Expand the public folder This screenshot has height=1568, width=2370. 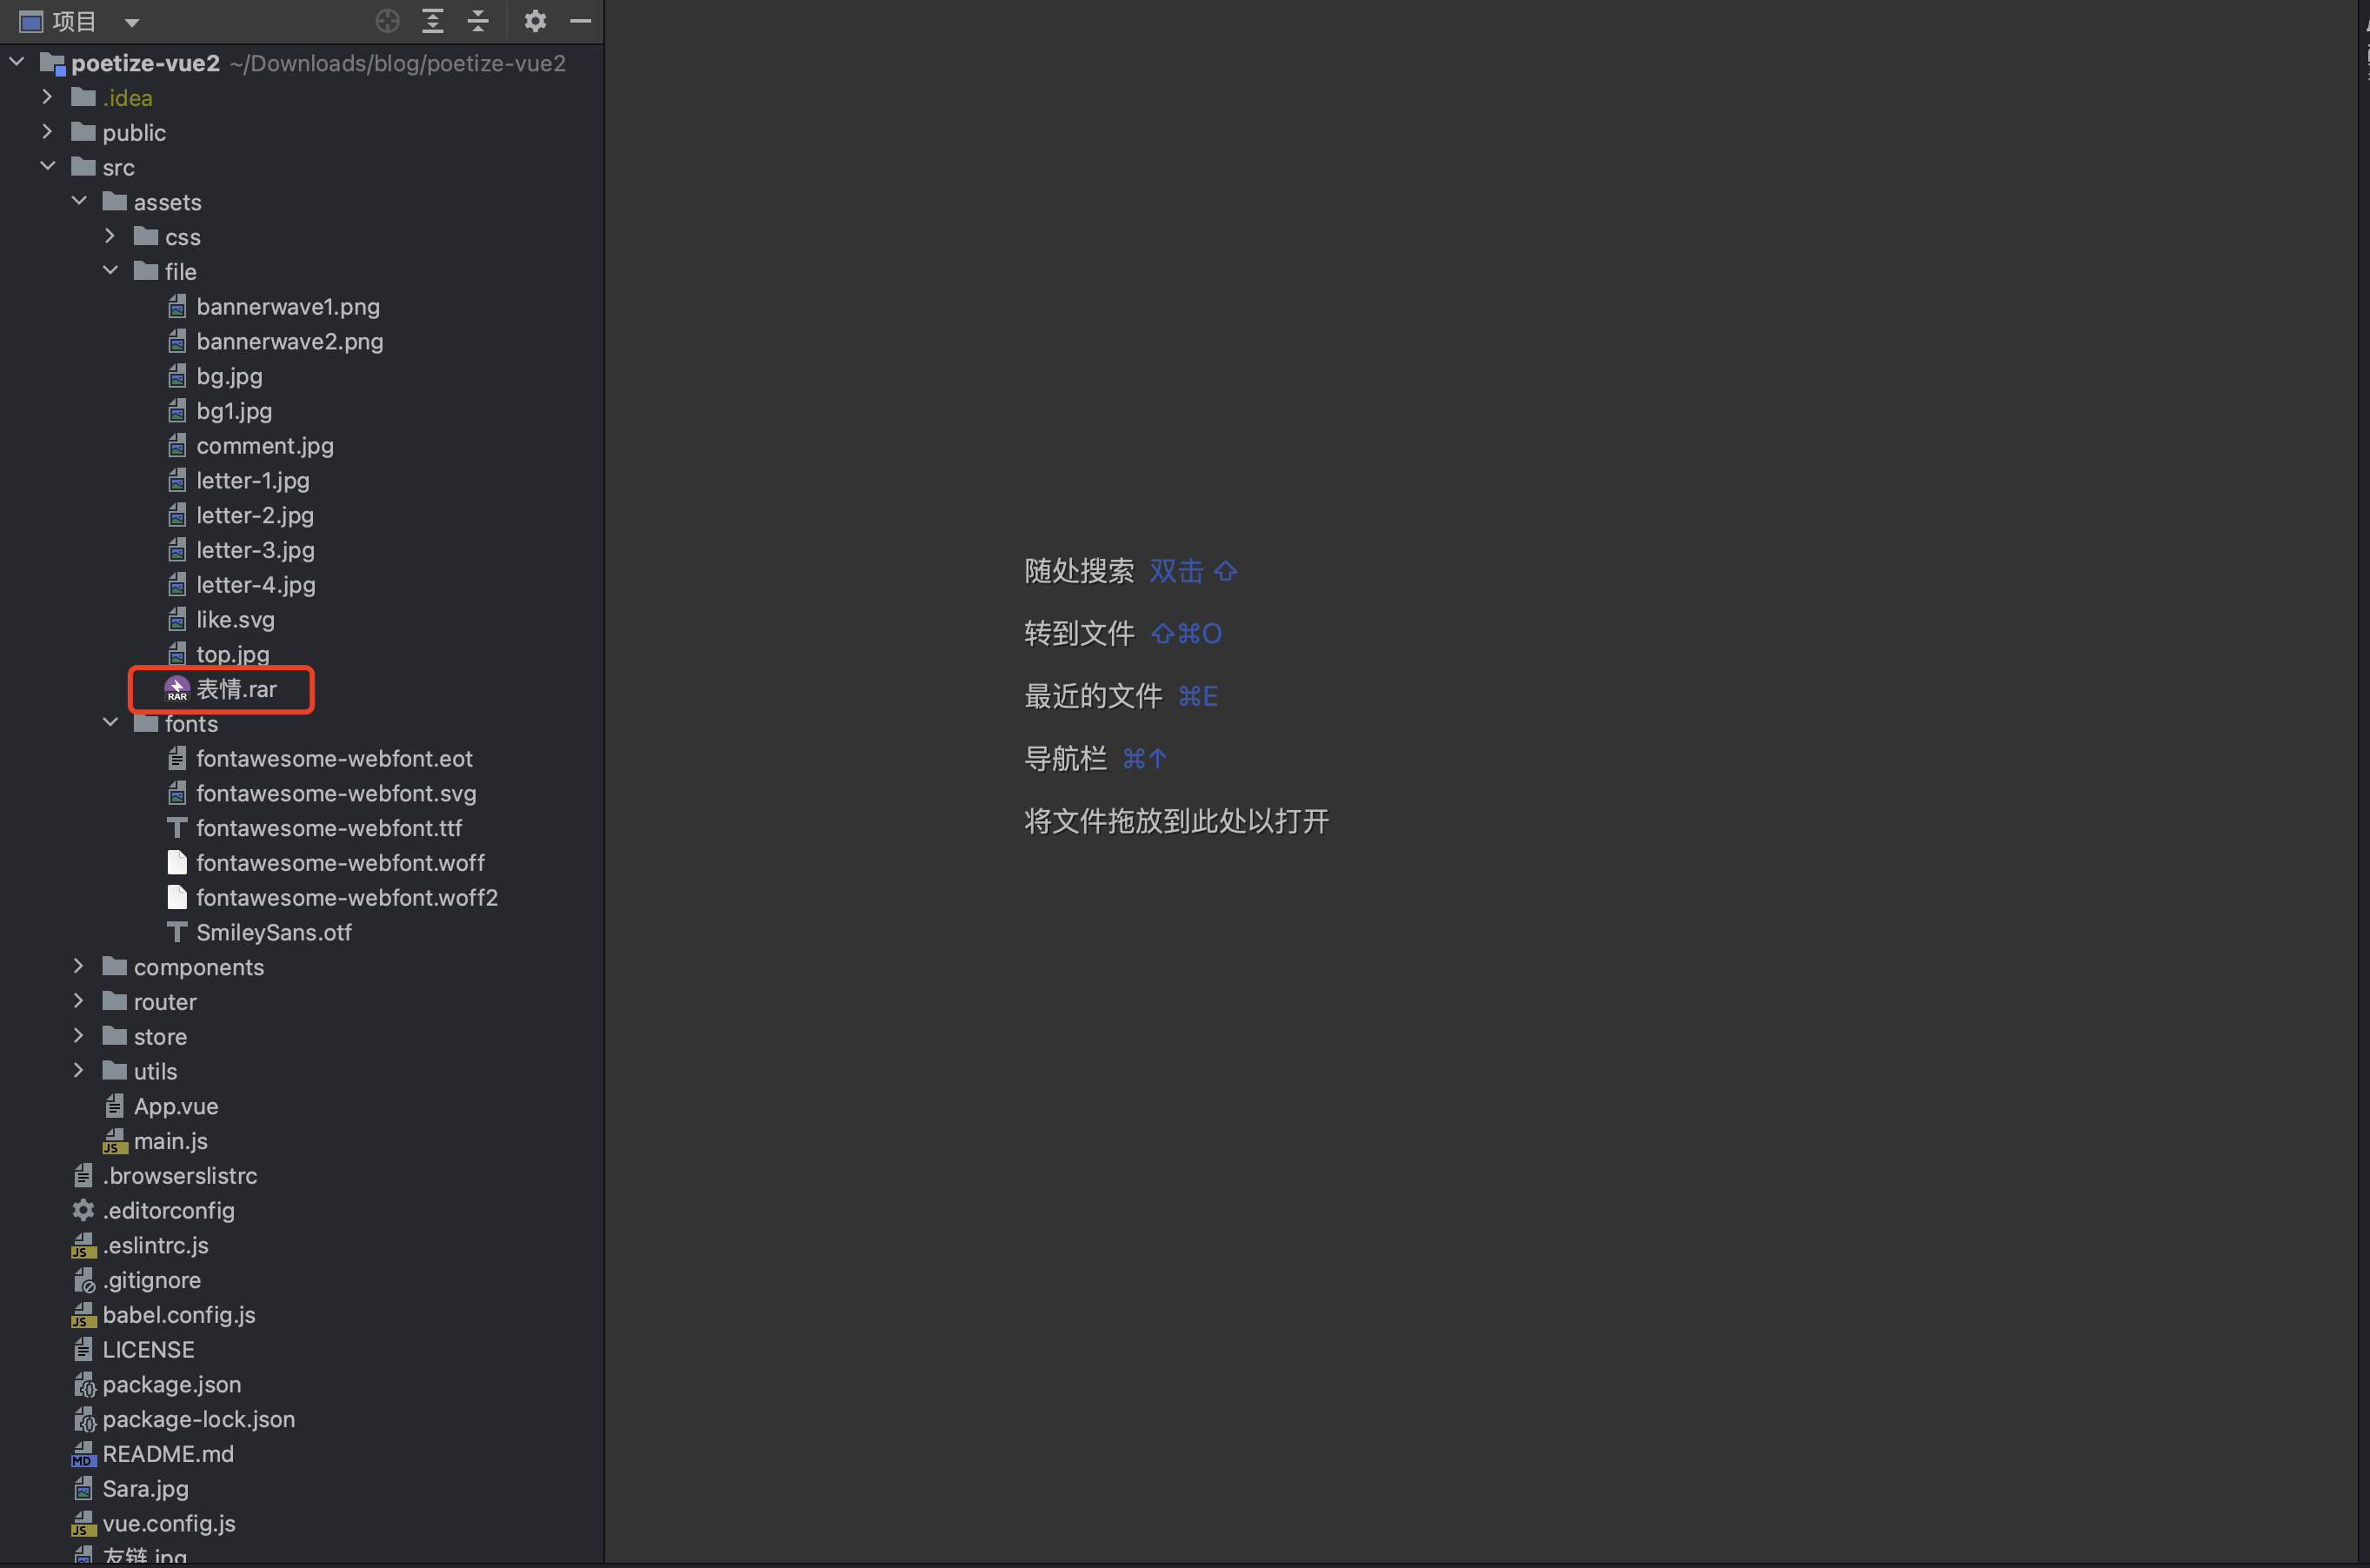pyautogui.click(x=47, y=132)
